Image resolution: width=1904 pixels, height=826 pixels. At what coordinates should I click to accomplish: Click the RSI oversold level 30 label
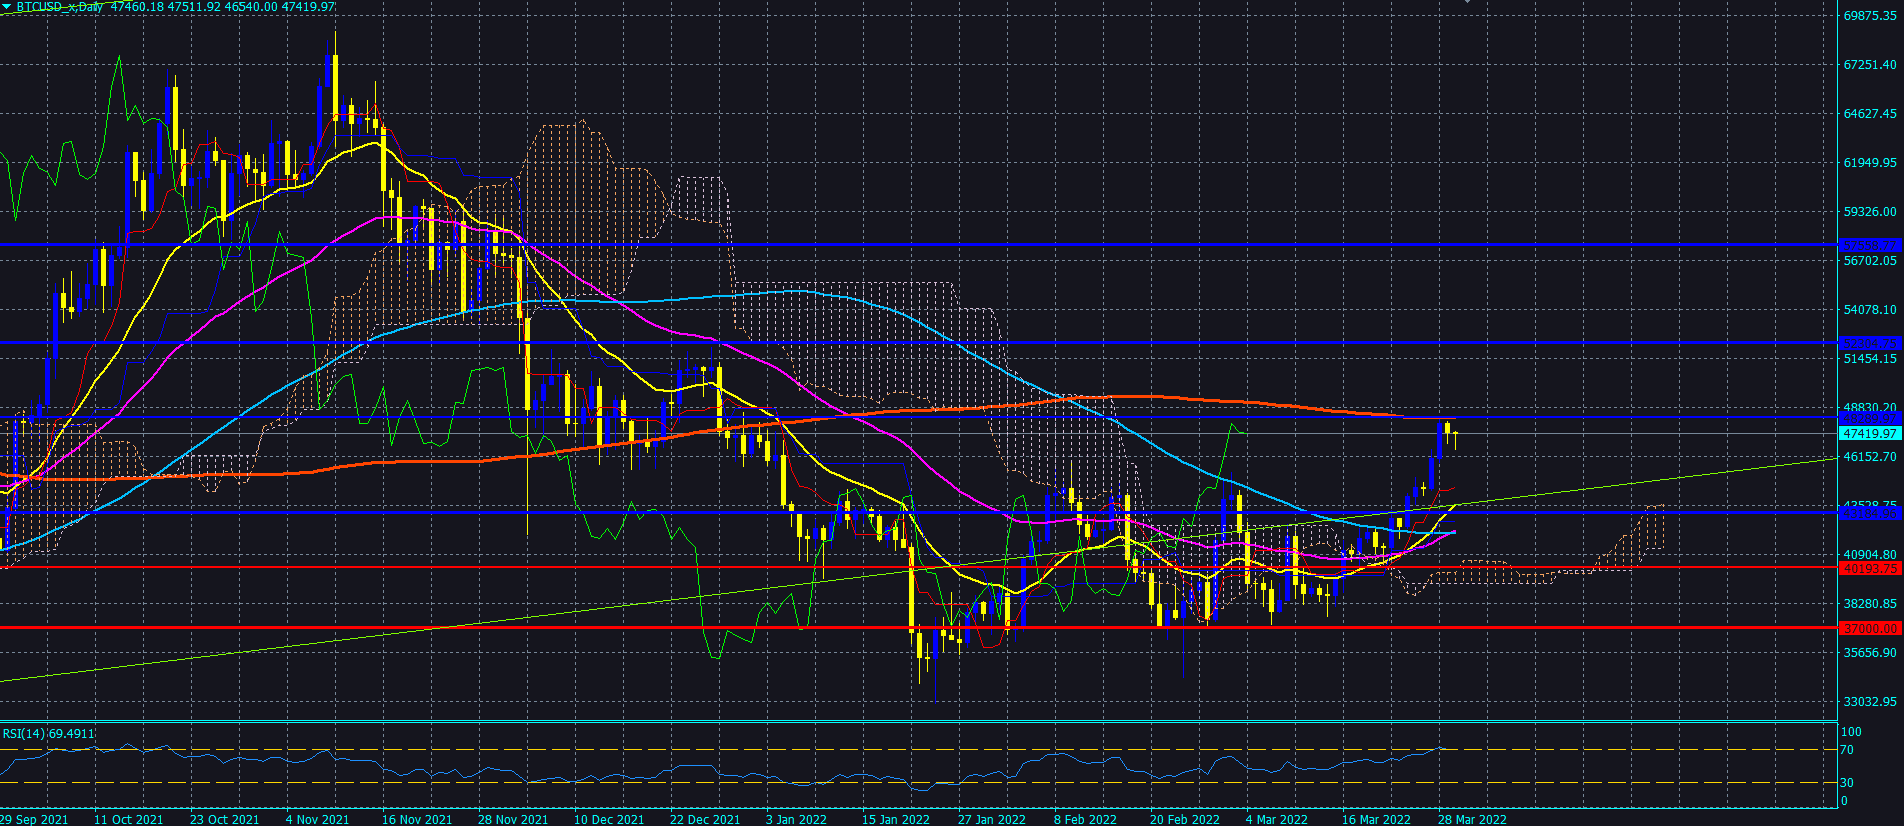point(1847,783)
